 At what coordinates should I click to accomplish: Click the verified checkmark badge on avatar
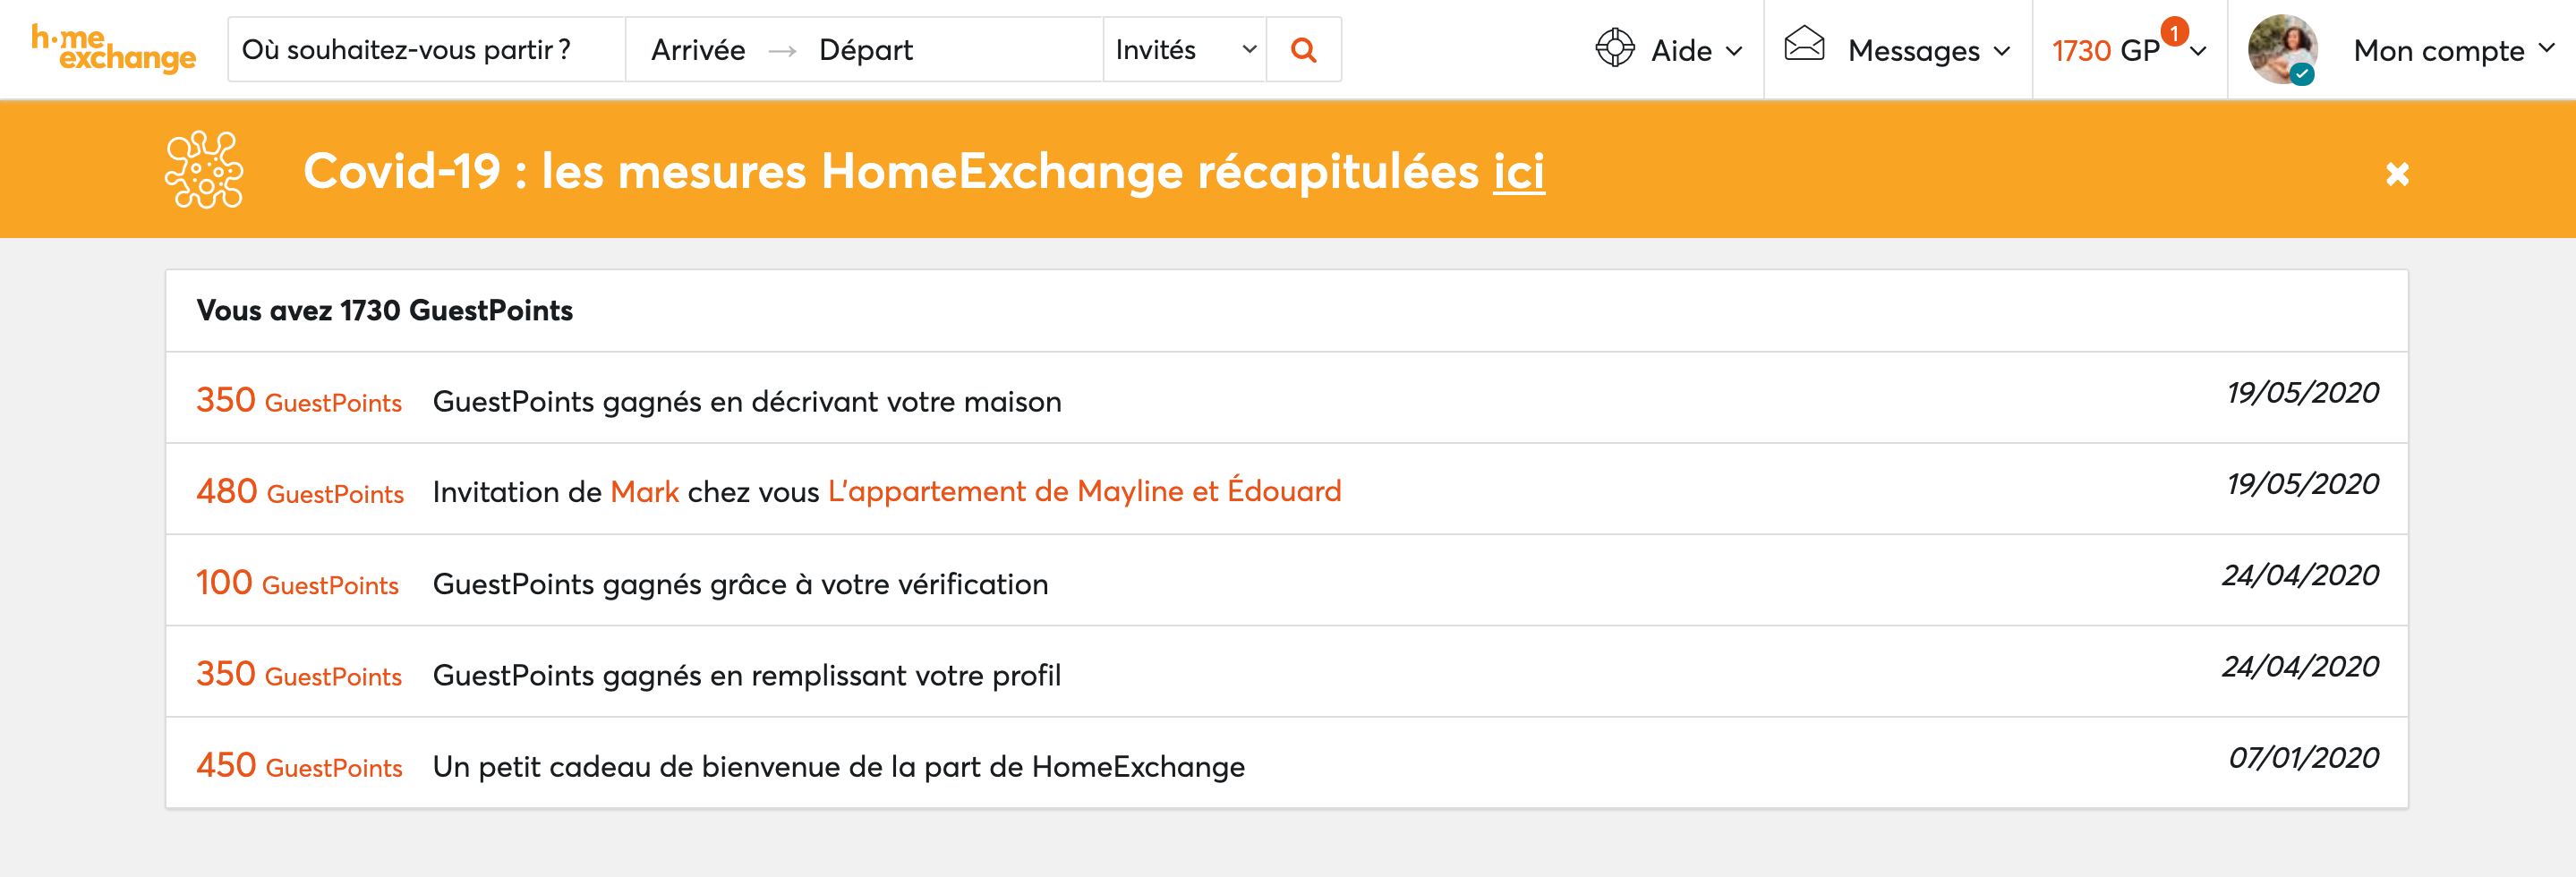[2302, 74]
